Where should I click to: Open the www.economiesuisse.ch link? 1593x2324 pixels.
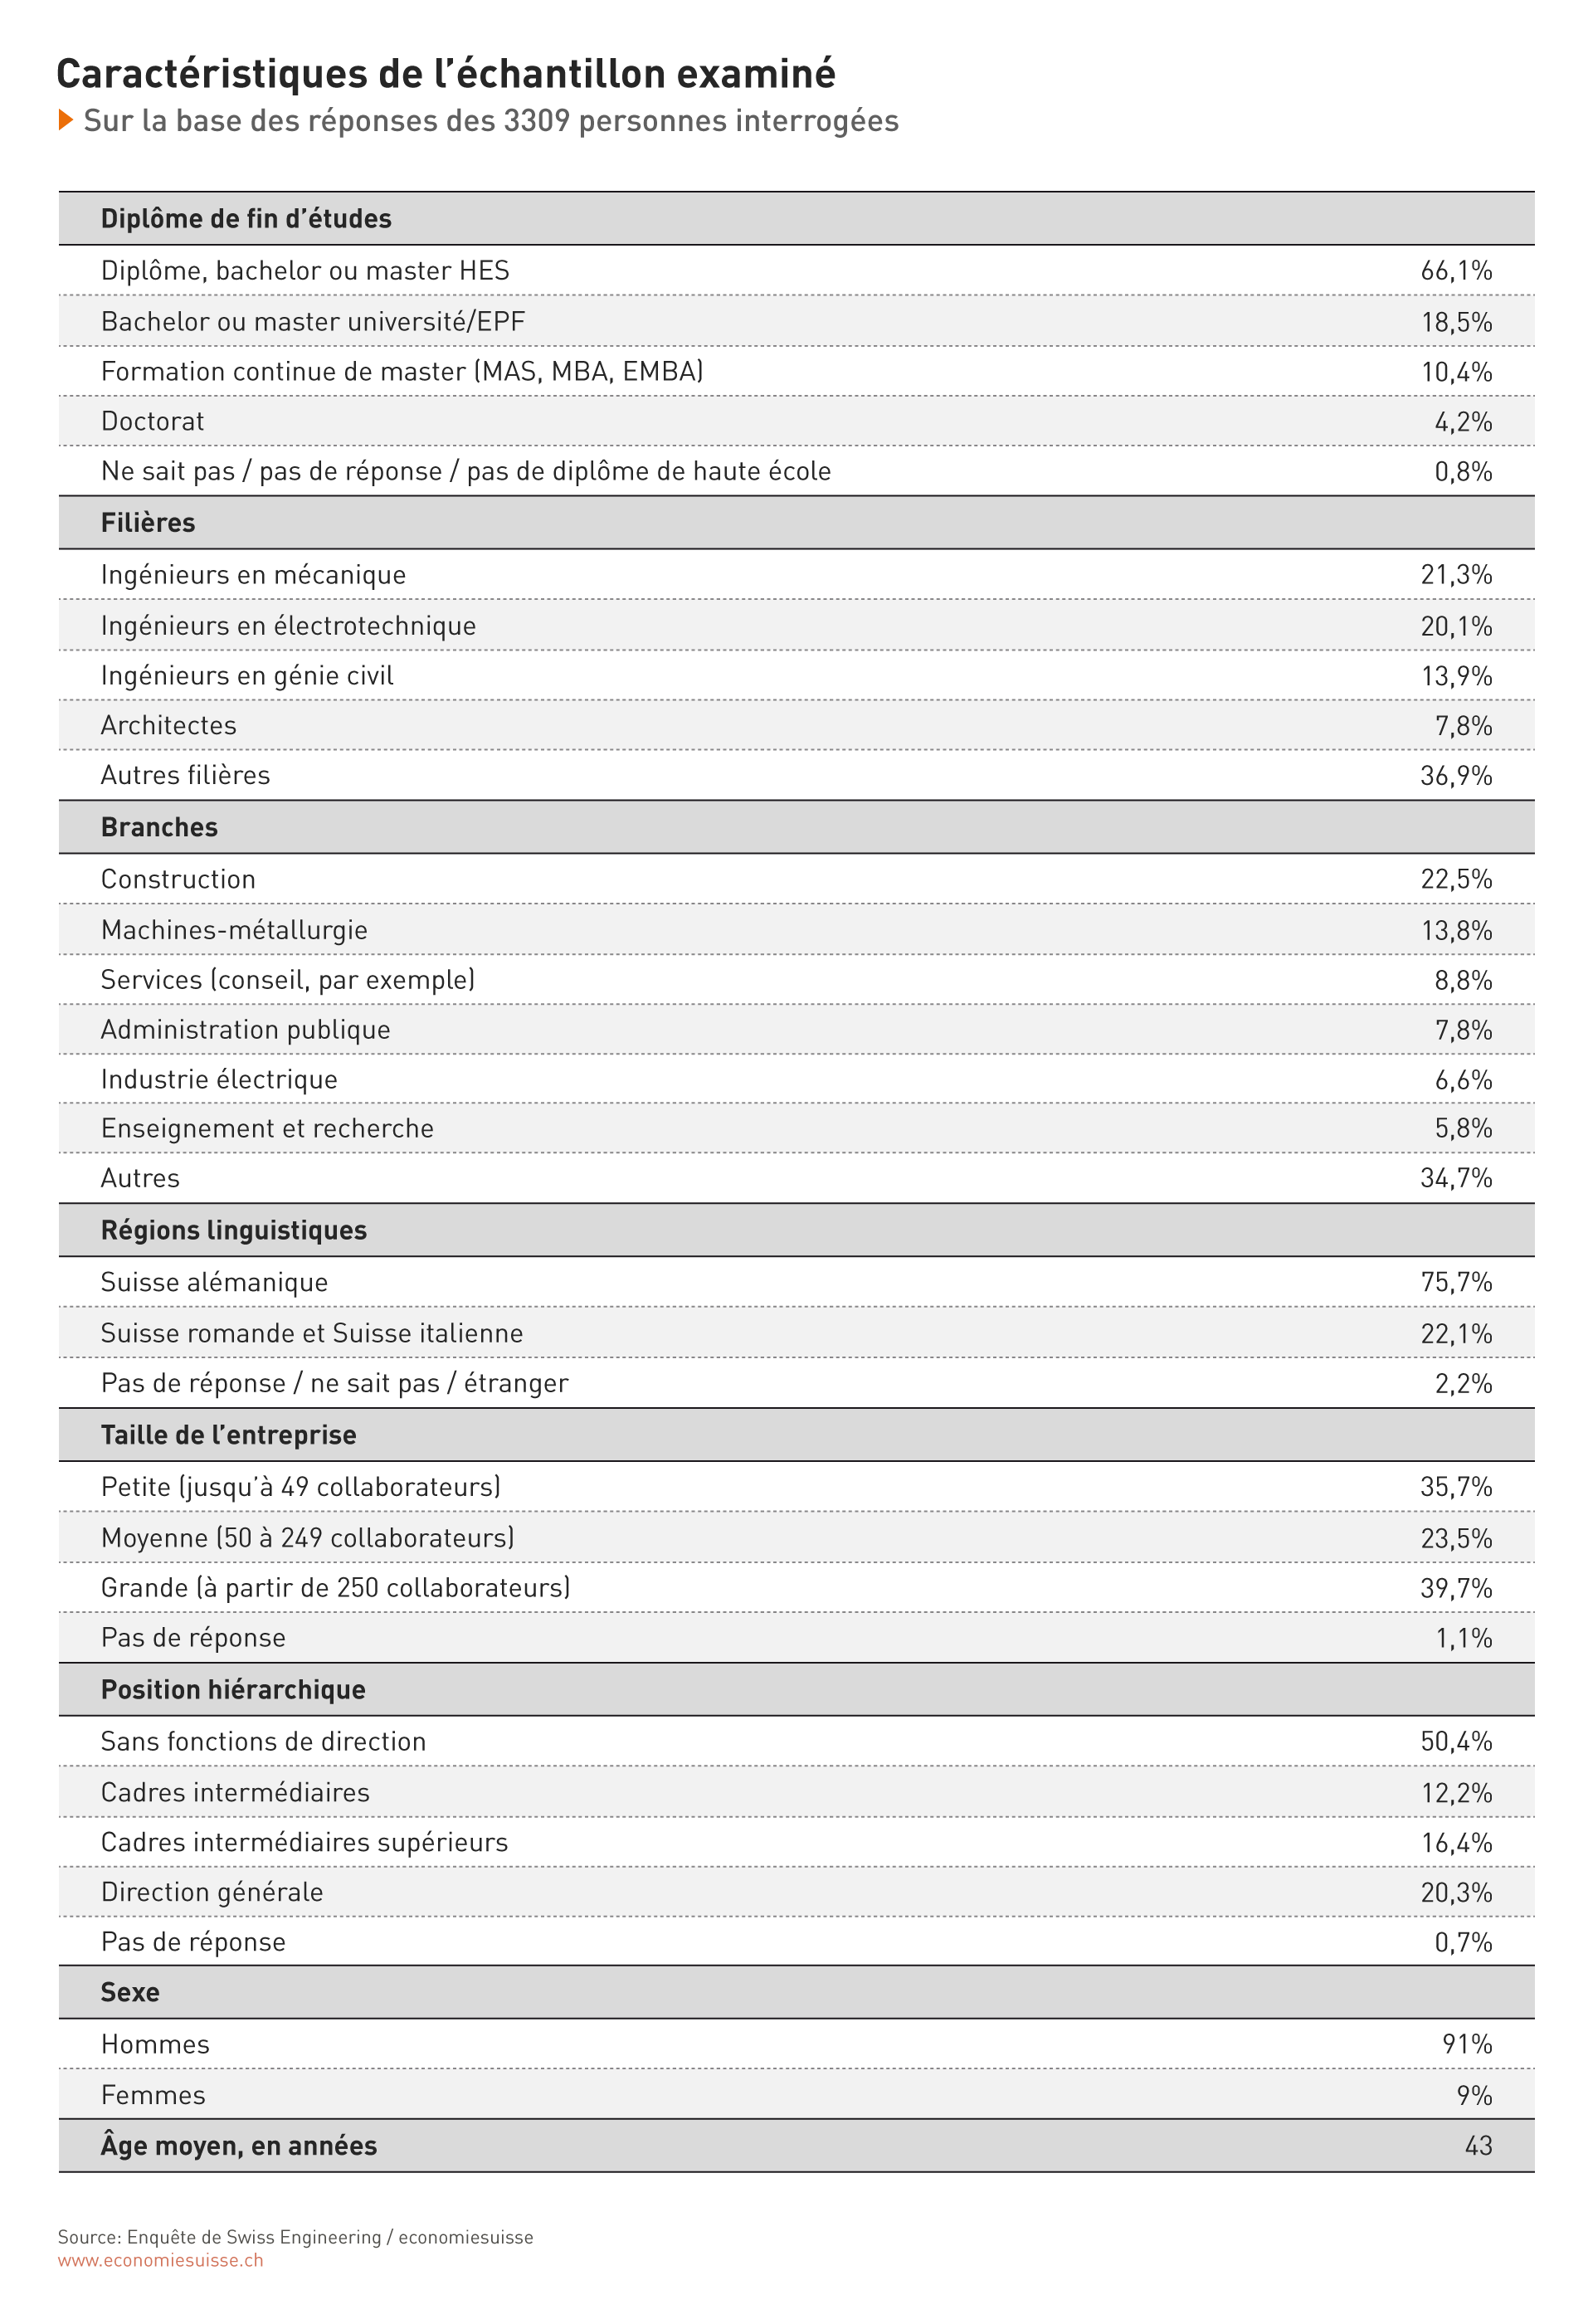coord(160,2260)
